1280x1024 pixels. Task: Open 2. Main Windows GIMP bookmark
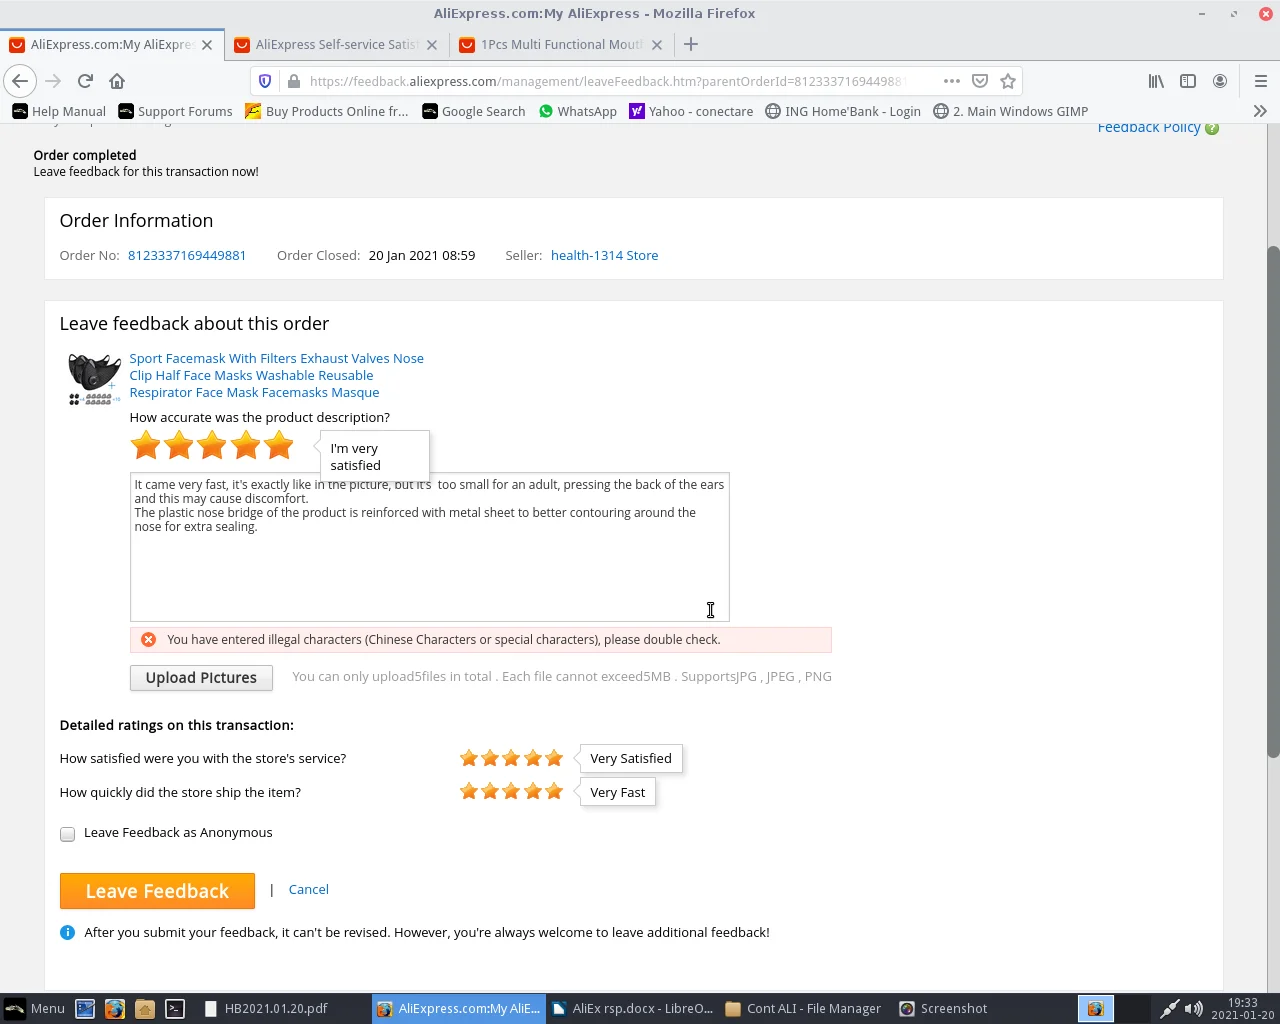pyautogui.click(x=1011, y=111)
